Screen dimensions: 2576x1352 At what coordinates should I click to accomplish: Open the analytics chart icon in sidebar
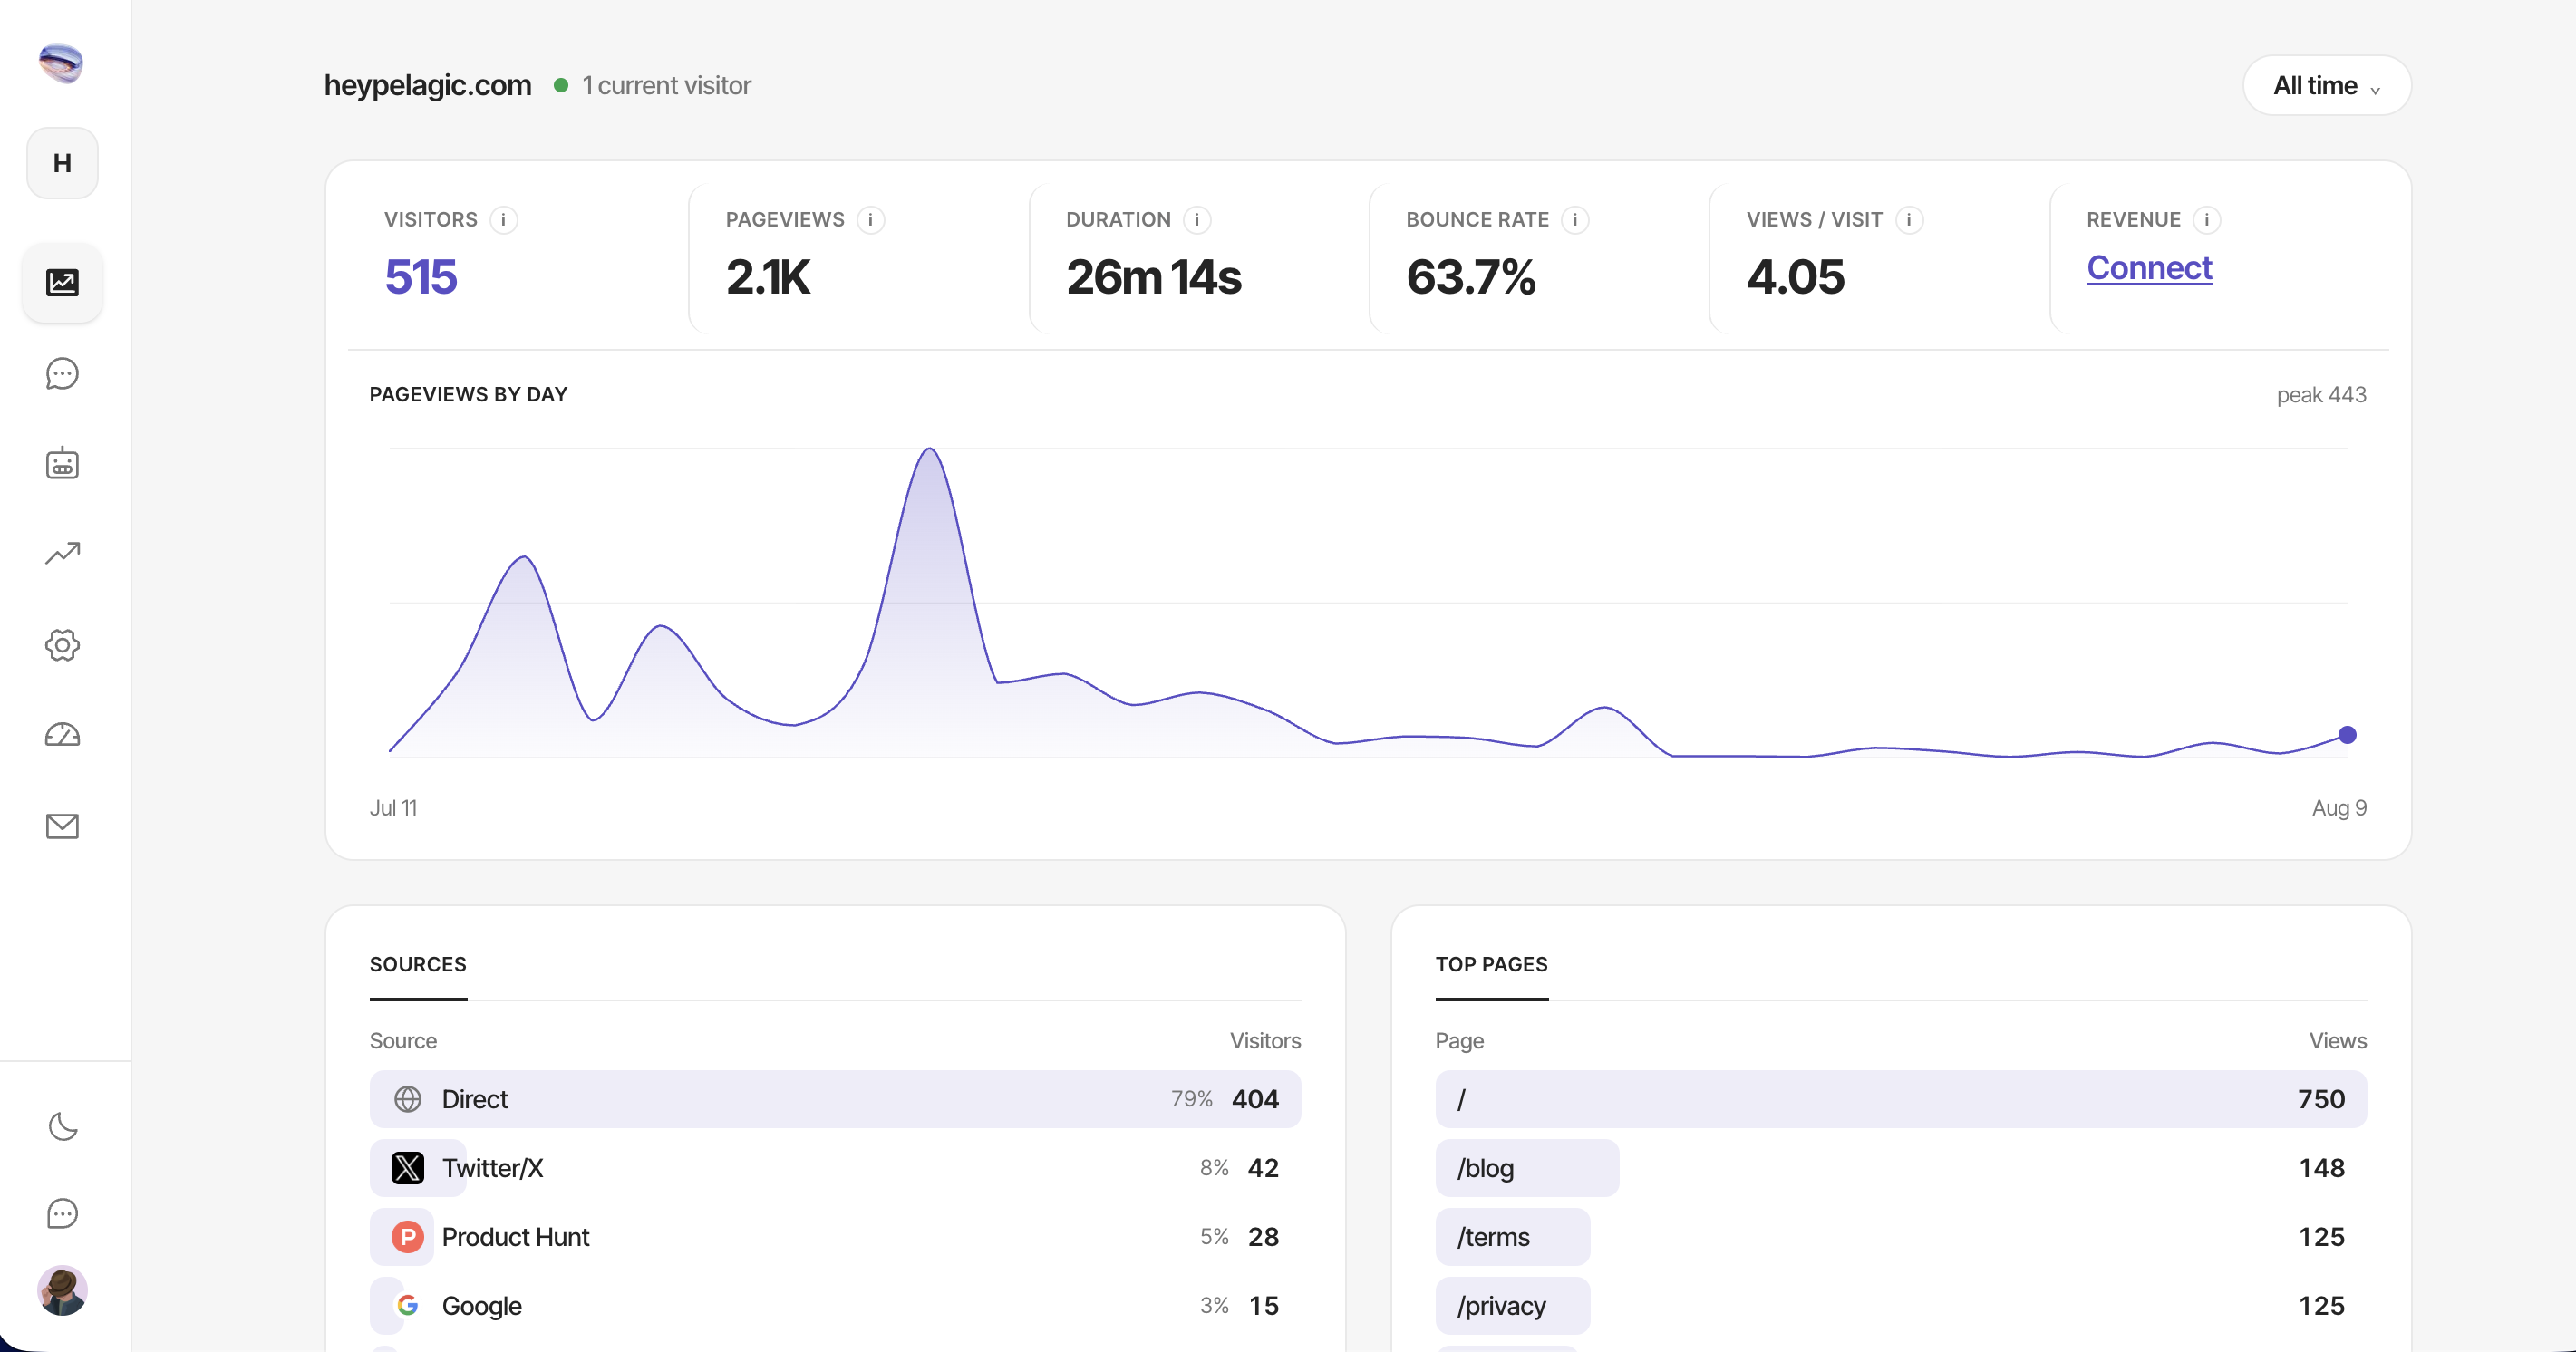coord(62,282)
